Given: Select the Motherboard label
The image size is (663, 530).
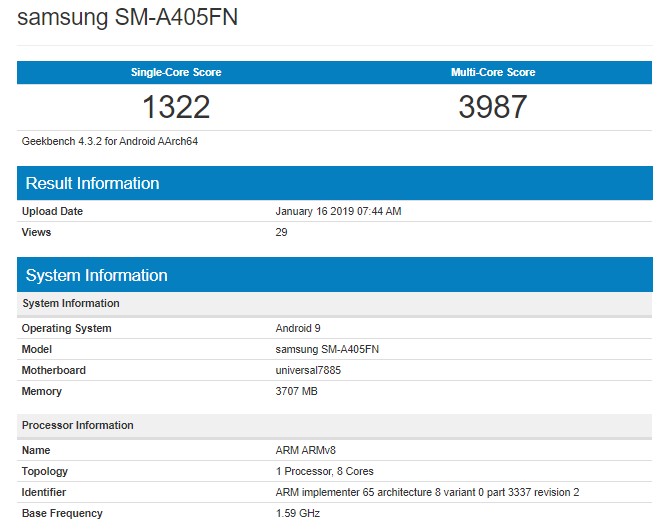Looking at the screenshot, I should [54, 371].
